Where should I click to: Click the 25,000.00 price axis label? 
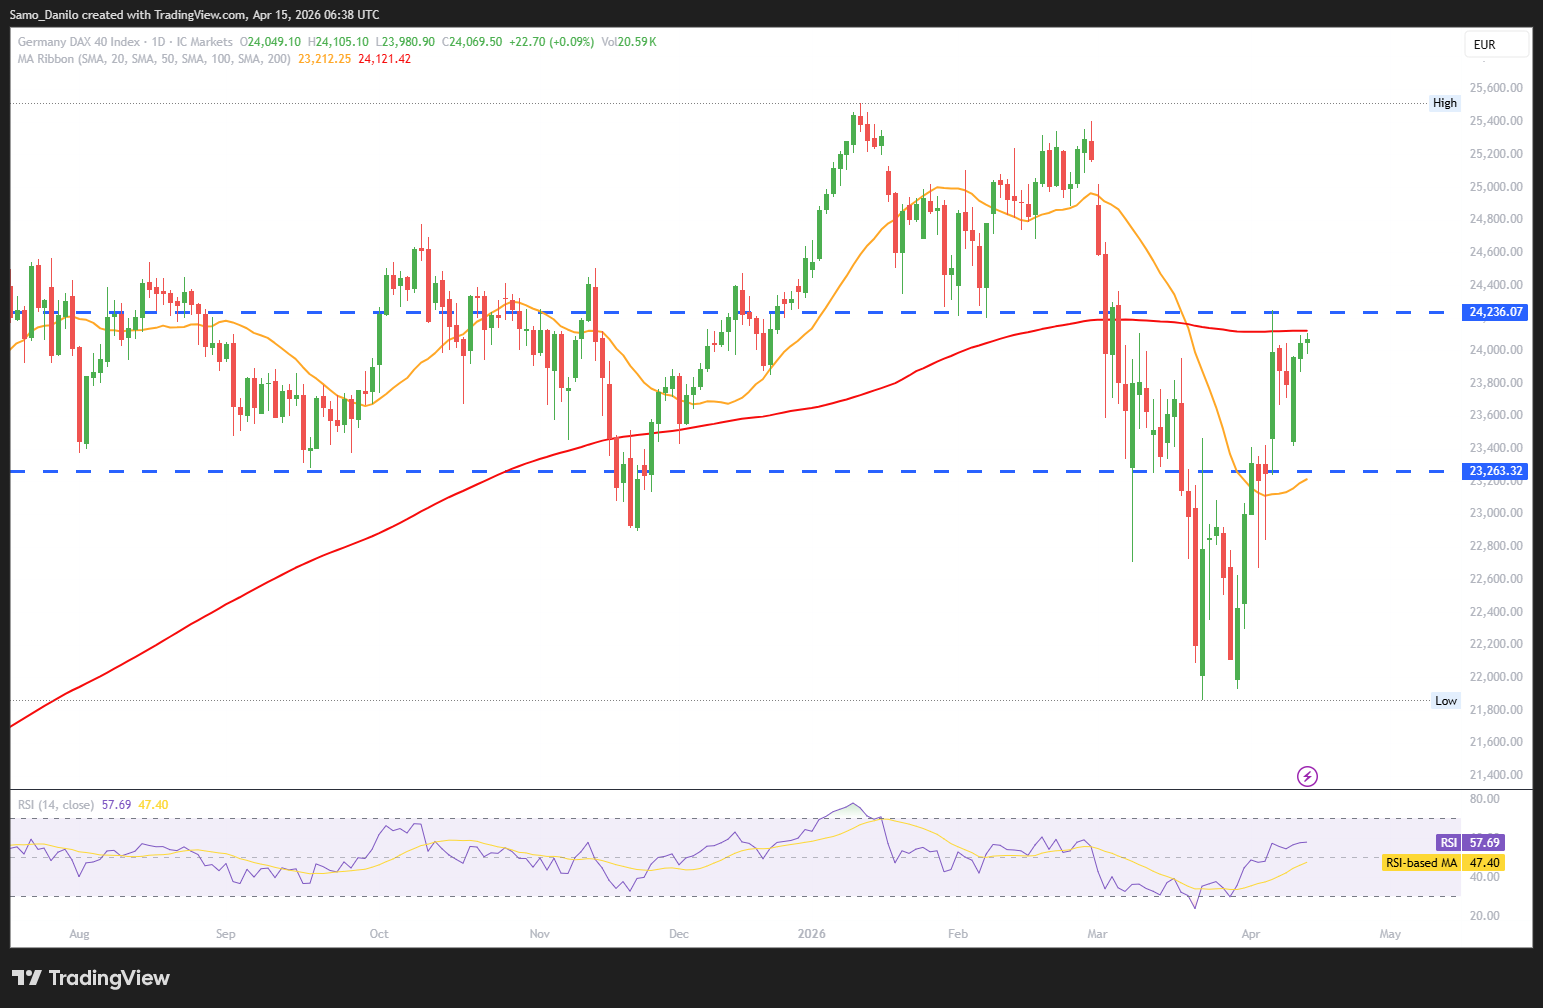pos(1495,187)
